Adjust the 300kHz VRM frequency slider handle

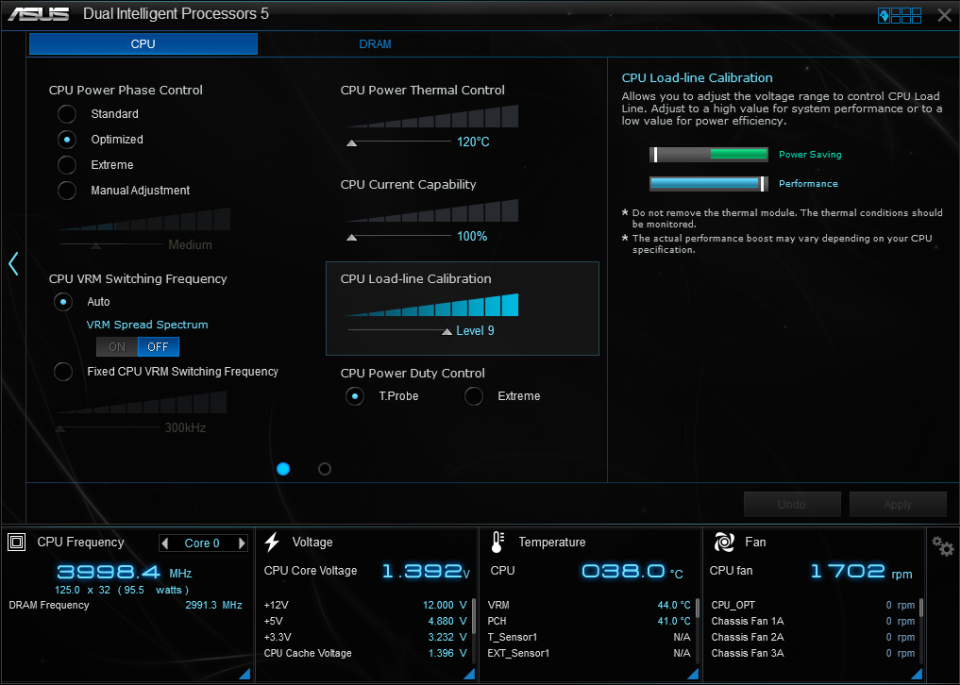tap(60, 429)
